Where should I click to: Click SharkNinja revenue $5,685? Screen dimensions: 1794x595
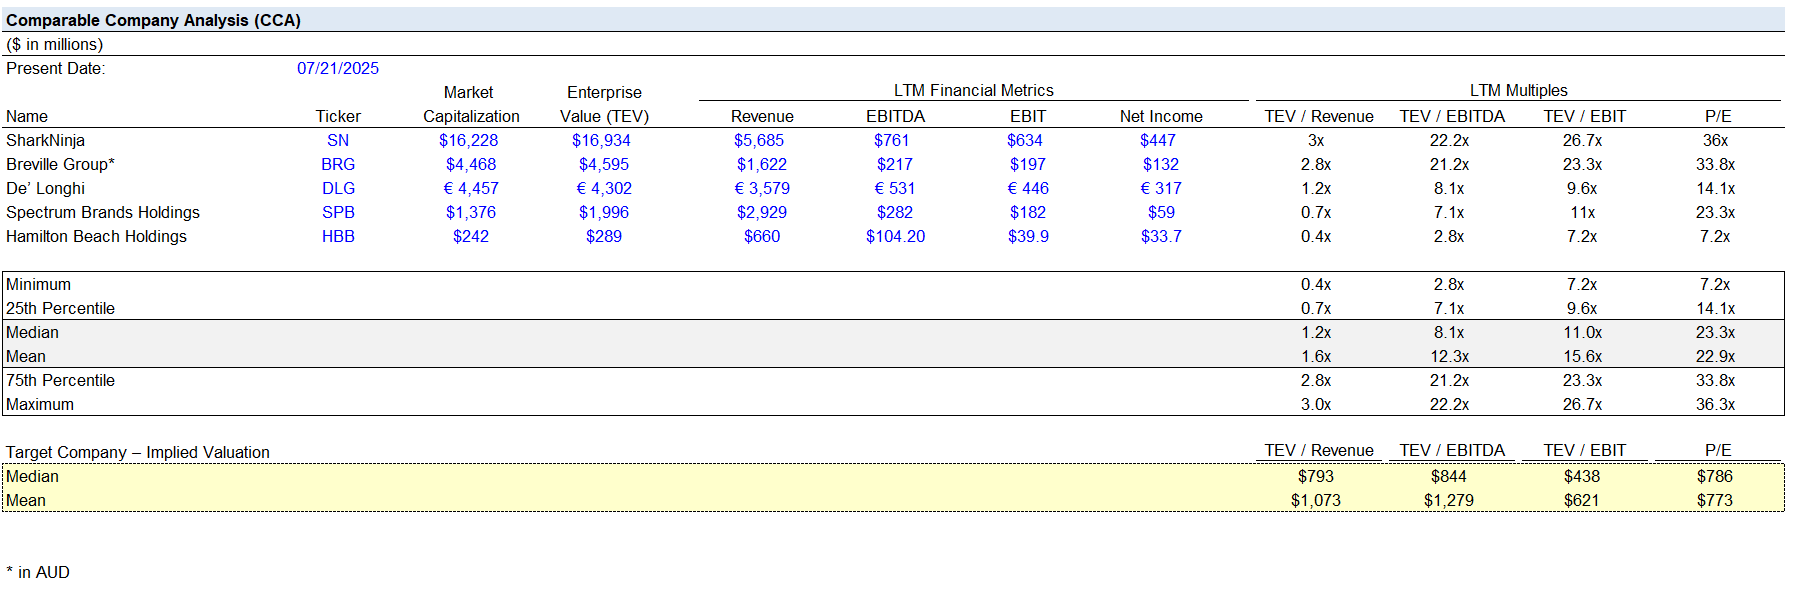coord(759,140)
